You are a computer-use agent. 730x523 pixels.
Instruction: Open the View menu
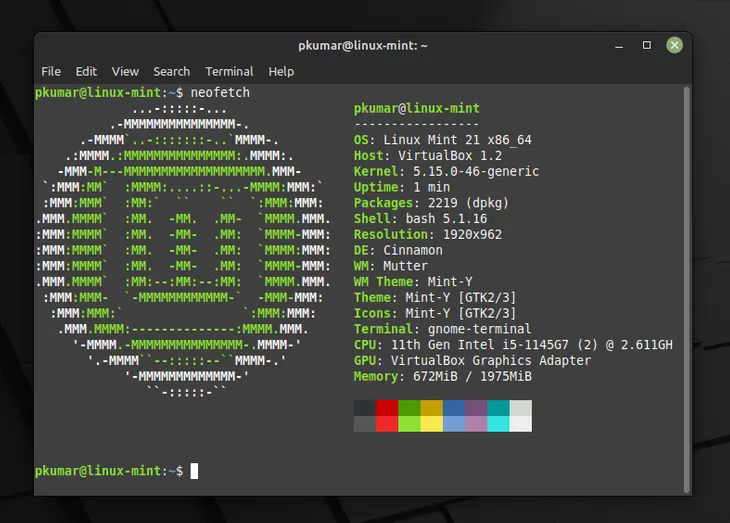click(125, 72)
